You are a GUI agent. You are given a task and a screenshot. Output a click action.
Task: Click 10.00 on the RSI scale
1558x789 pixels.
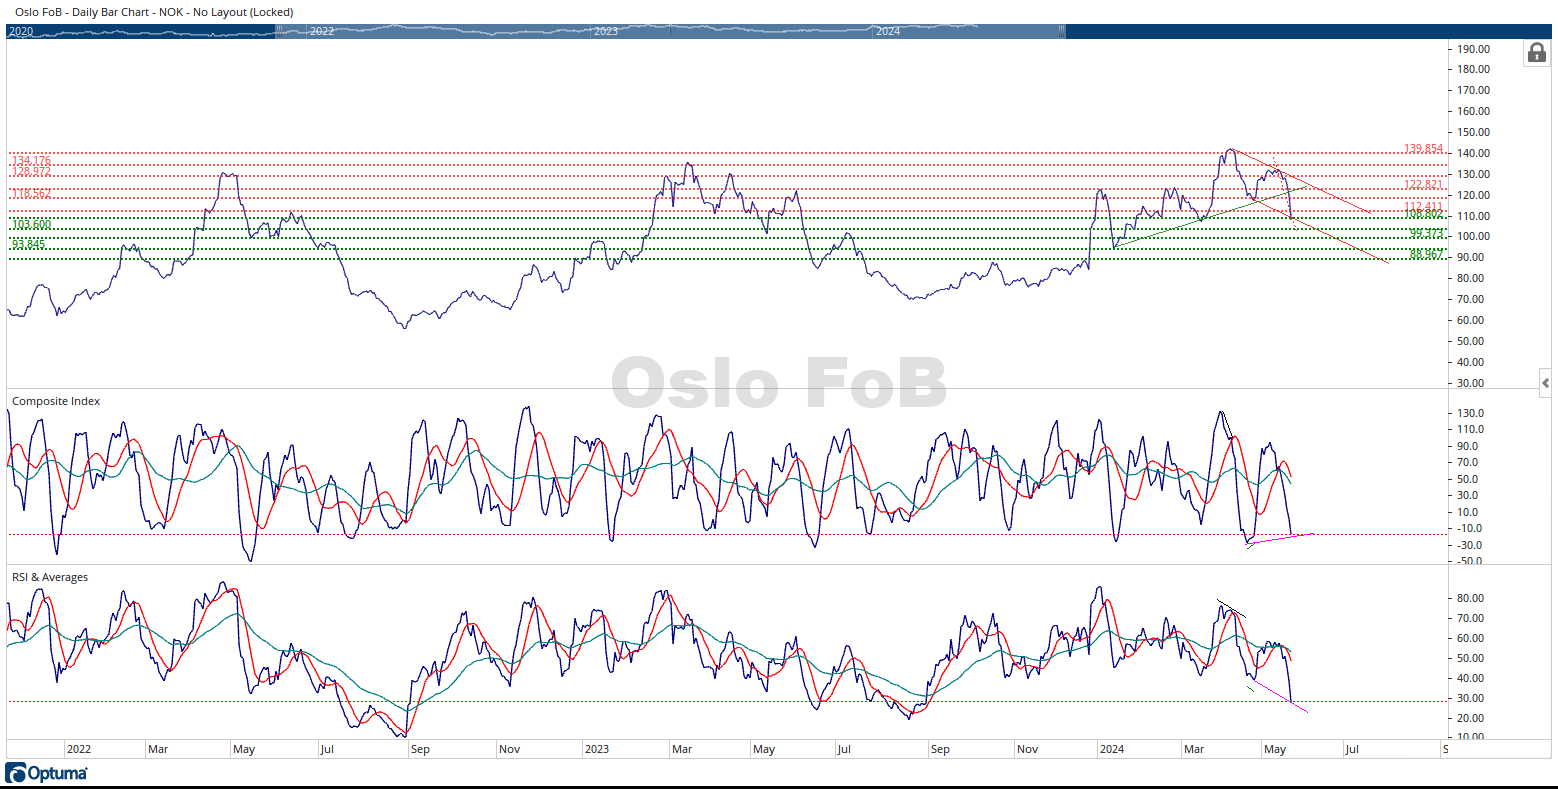(x=1471, y=738)
